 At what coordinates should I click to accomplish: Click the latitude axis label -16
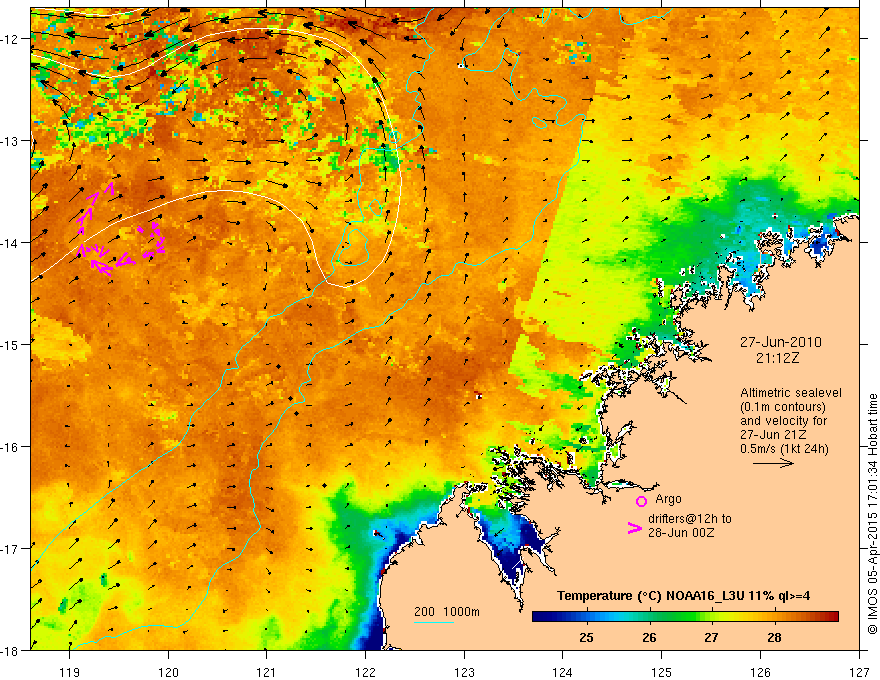11,447
